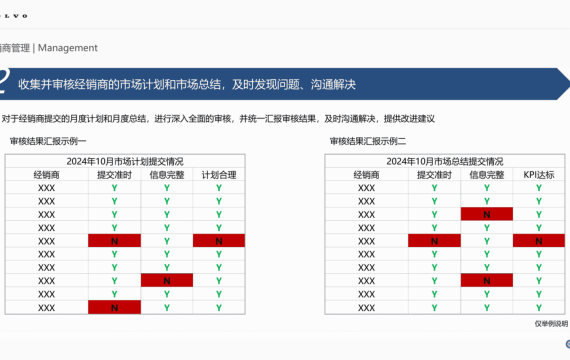The height and width of the screenshot is (360, 570).
Task: Click the 2024年10月市场总结提交情况 table title
Action: (445, 161)
